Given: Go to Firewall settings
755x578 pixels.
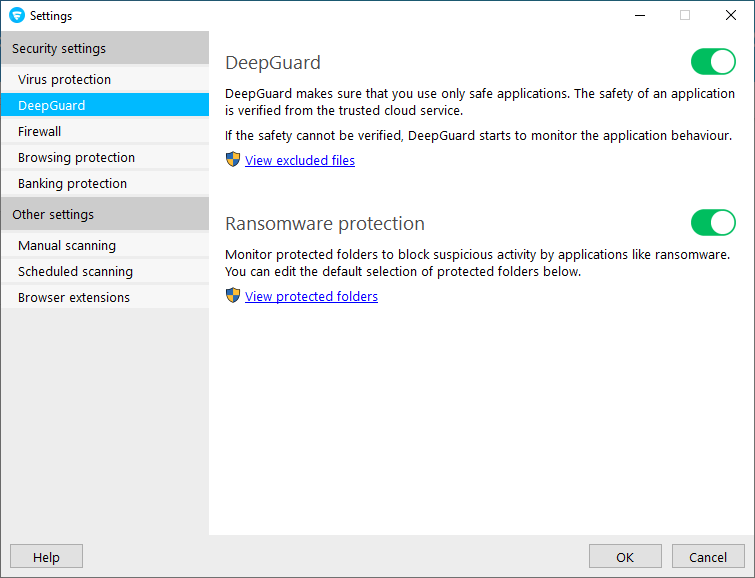Looking at the screenshot, I should [x=40, y=131].
